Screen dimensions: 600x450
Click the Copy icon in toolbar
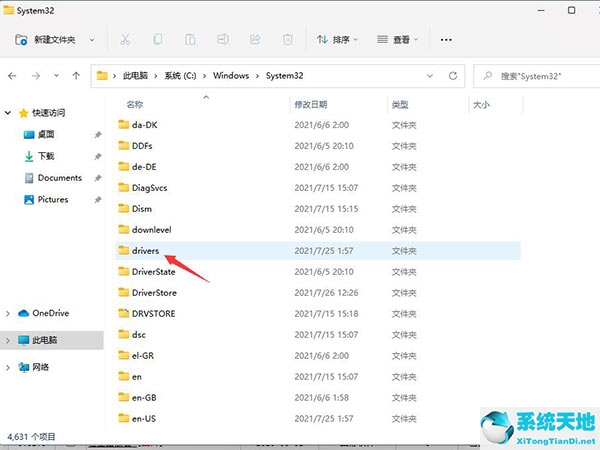pos(157,39)
